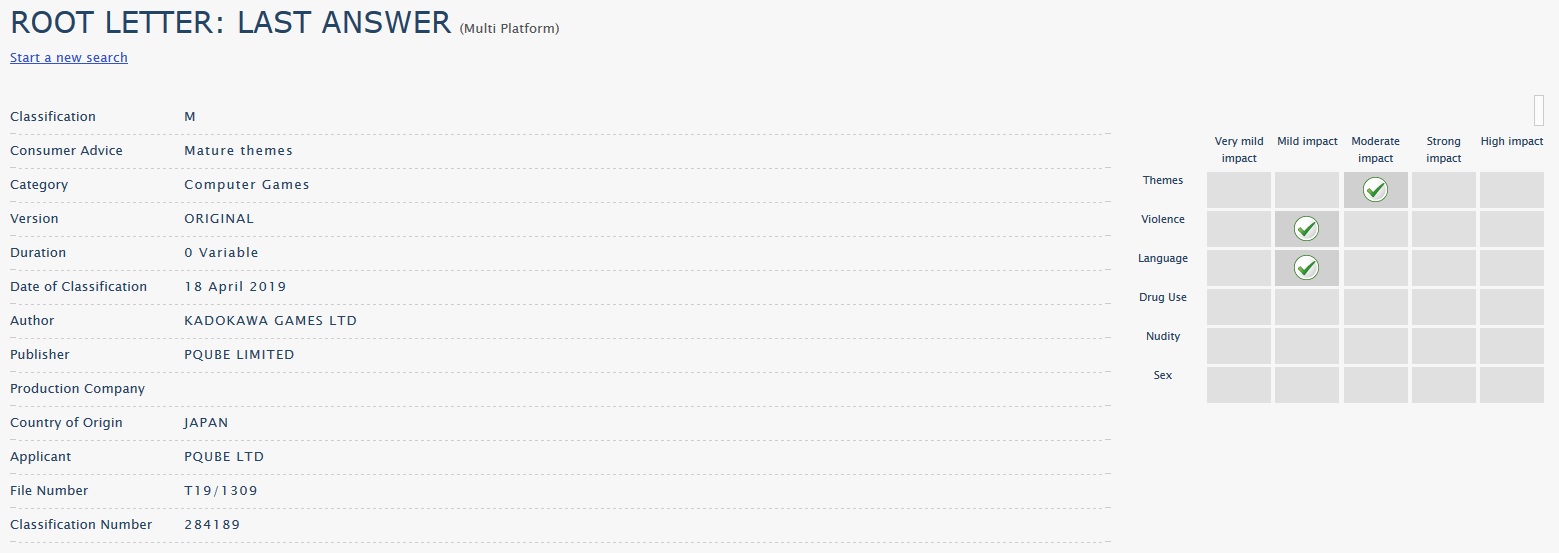Click the Violence mild impact checkmark

(x=1306, y=229)
